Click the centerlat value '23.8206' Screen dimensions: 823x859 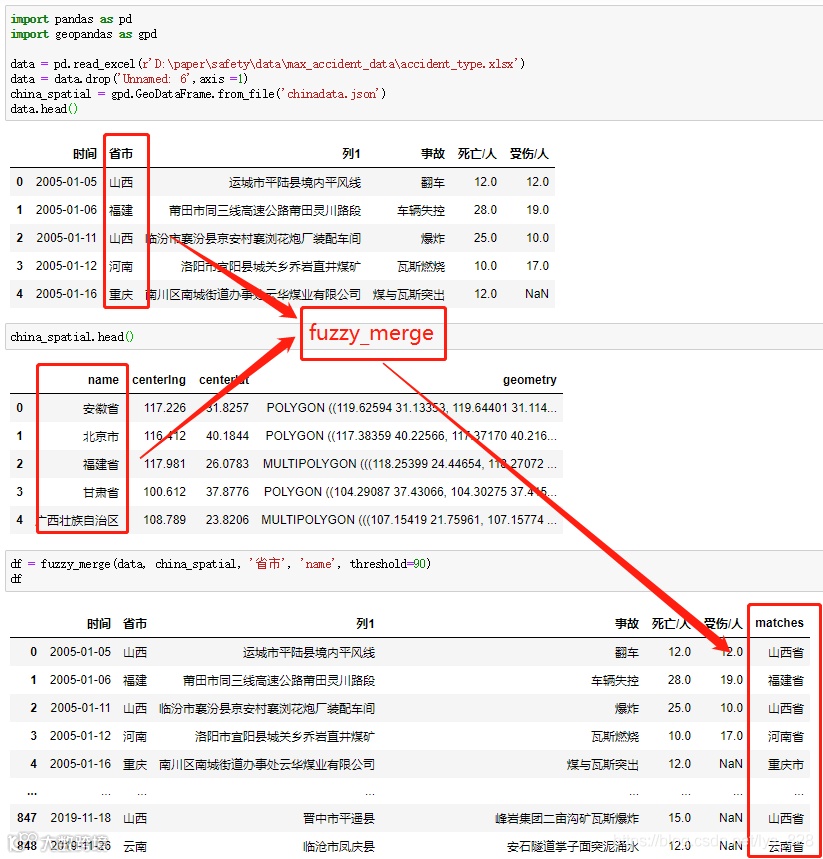click(227, 519)
